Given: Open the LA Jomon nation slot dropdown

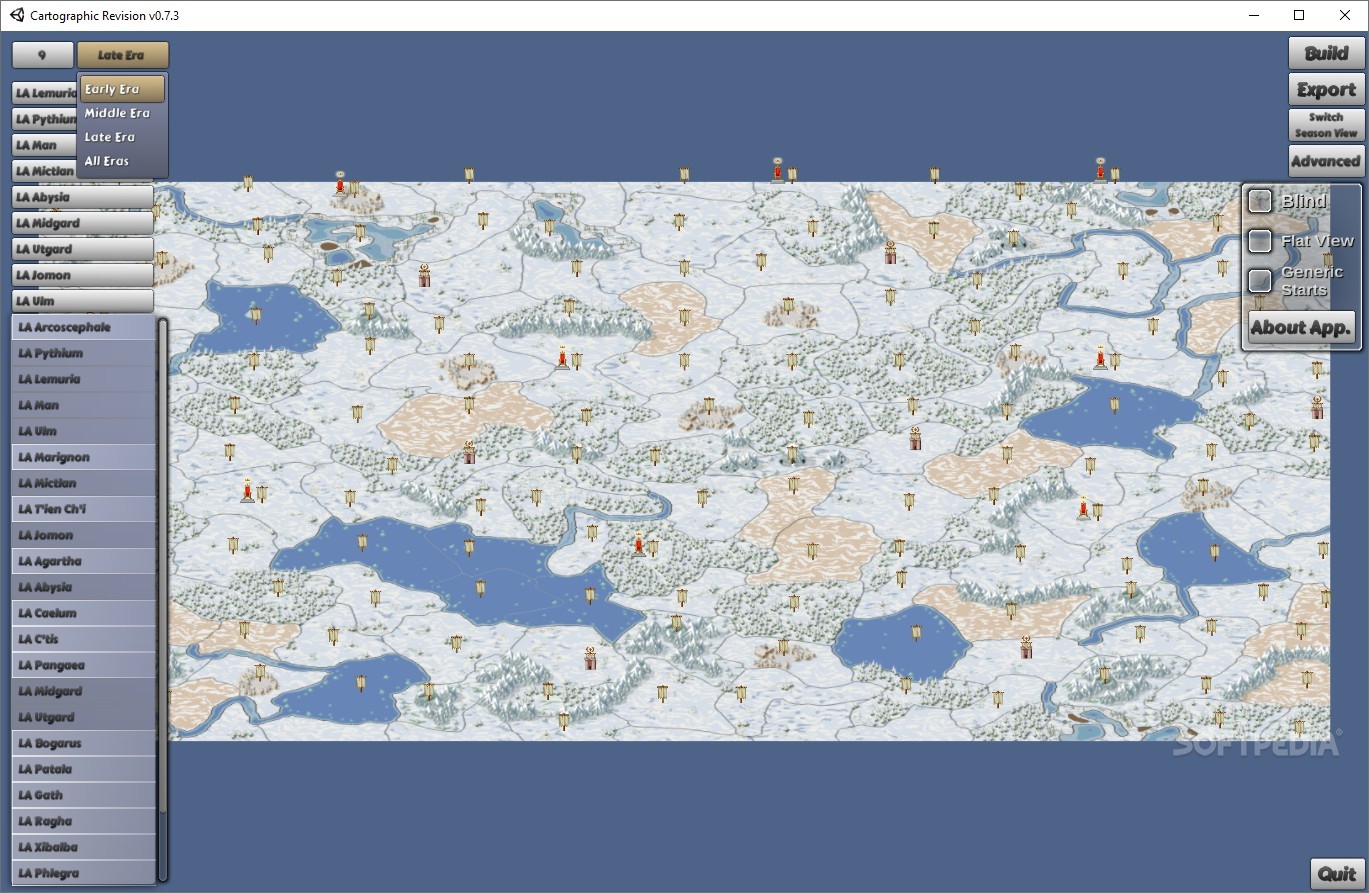Looking at the screenshot, I should tap(83, 275).
